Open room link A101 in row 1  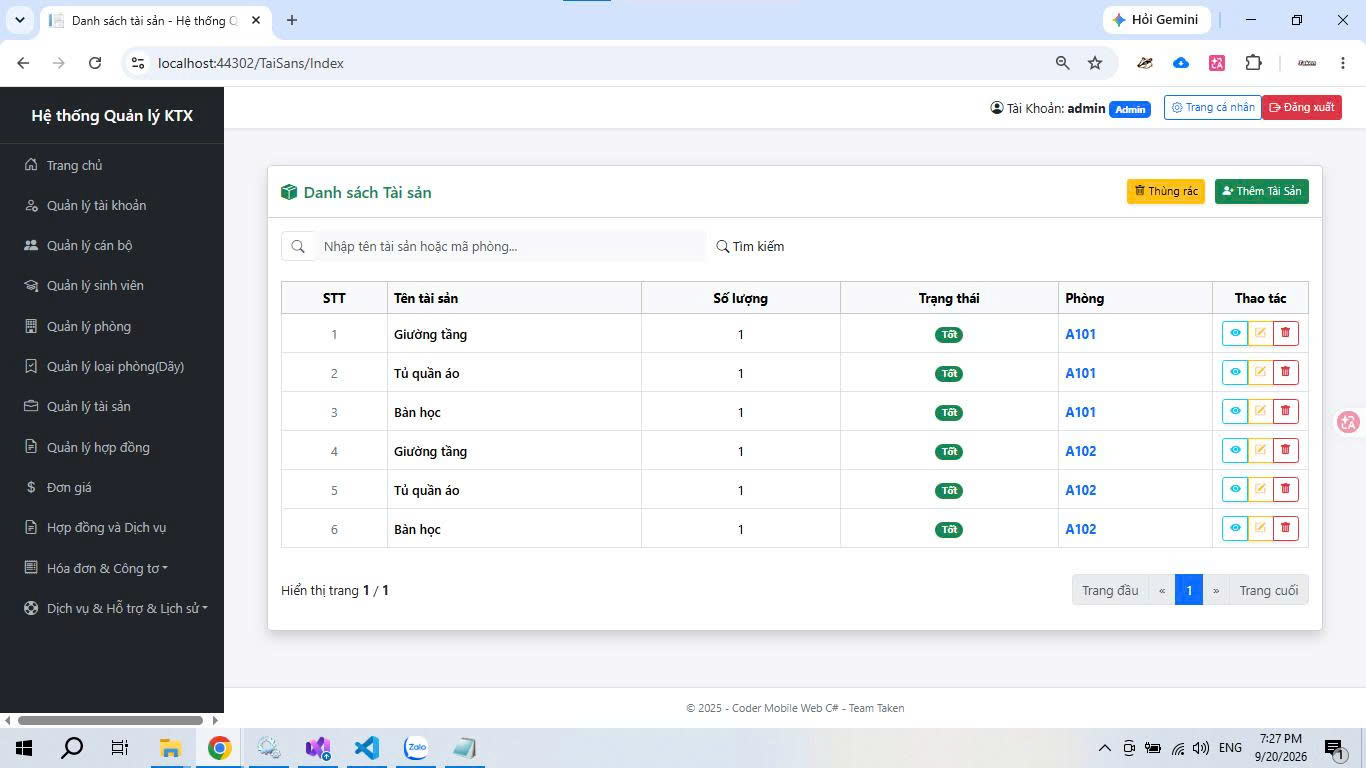(1080, 334)
